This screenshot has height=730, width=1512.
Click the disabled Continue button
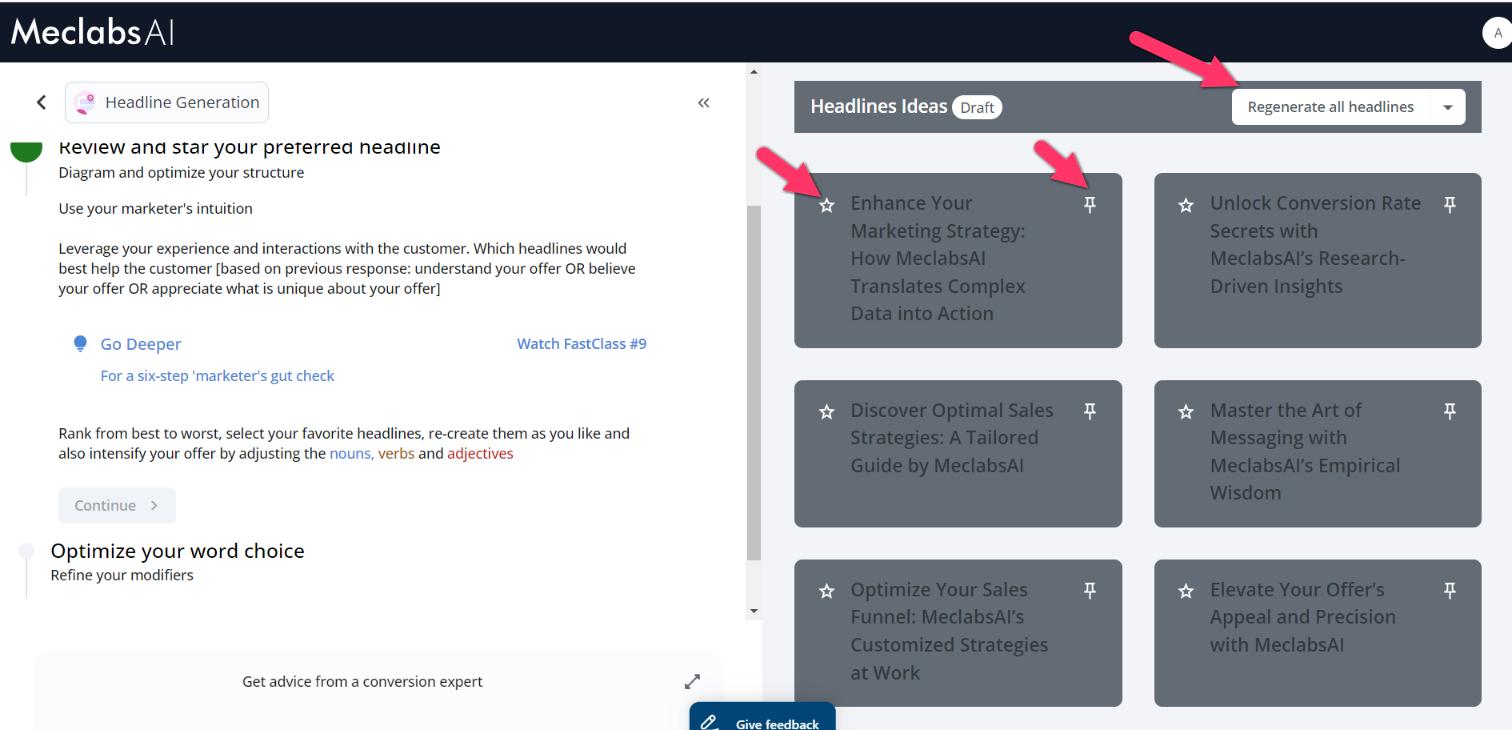(x=117, y=505)
